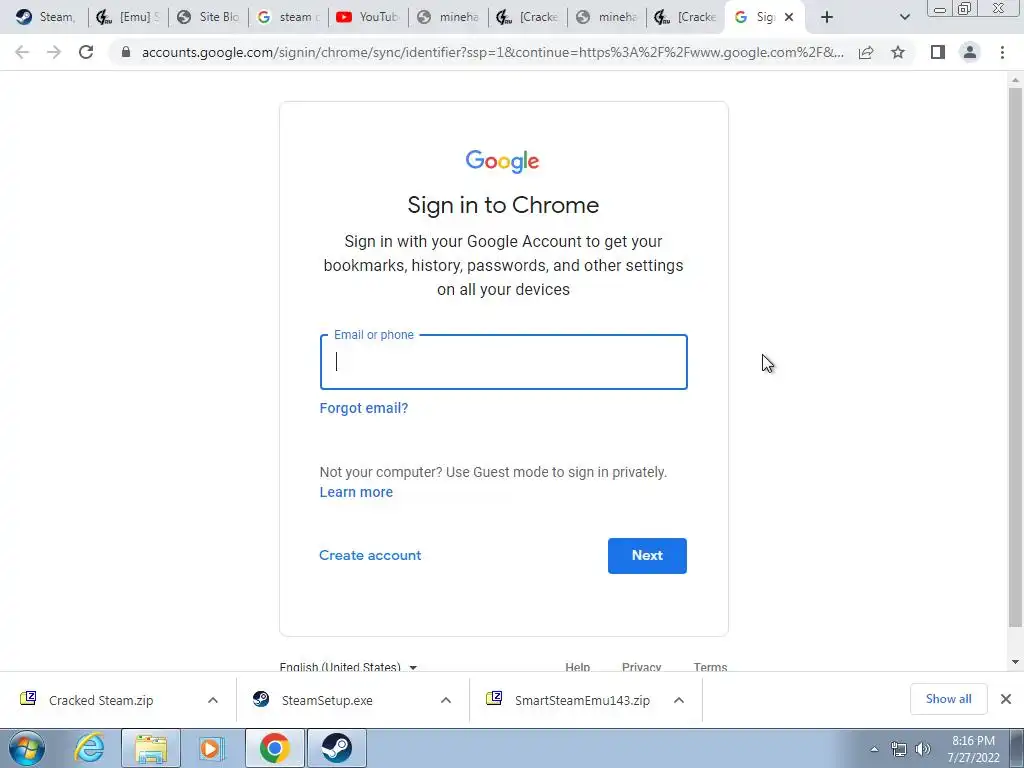
Task: Open the Chrome three-dot menu
Action: click(x=1002, y=52)
